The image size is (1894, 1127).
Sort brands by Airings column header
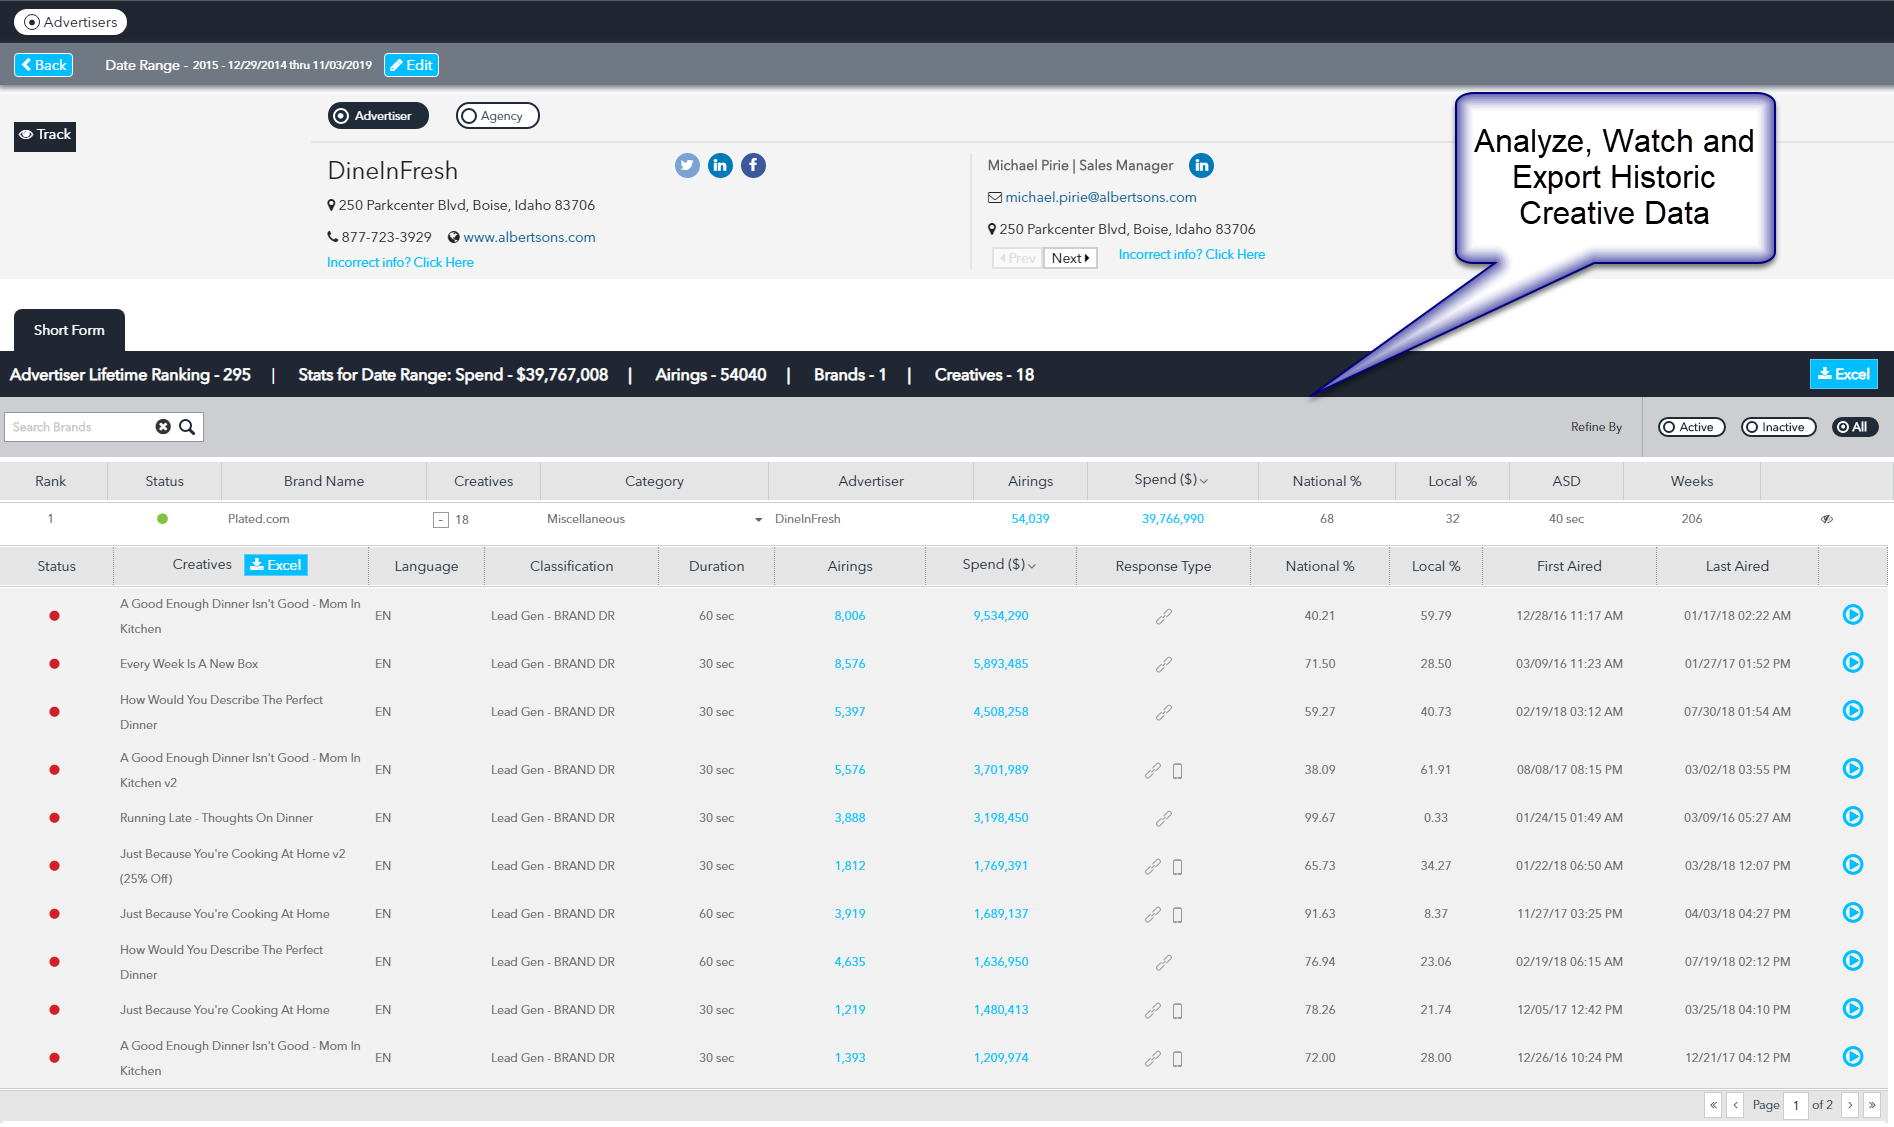click(1030, 481)
